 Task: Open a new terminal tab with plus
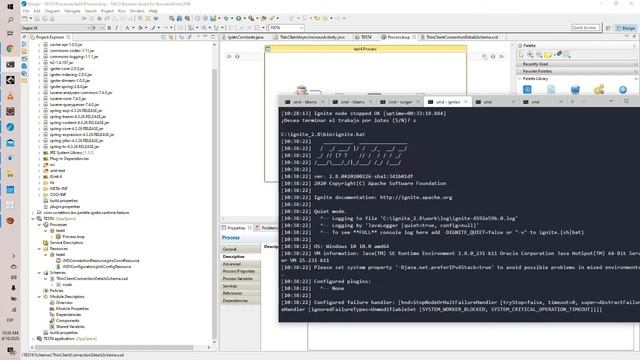[572, 102]
